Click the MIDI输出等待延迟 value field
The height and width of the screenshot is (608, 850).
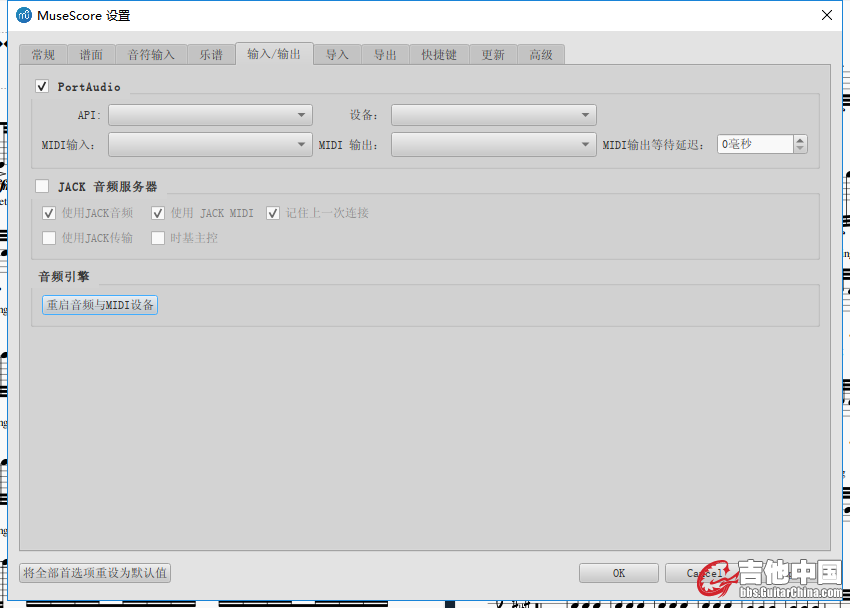[x=755, y=144]
